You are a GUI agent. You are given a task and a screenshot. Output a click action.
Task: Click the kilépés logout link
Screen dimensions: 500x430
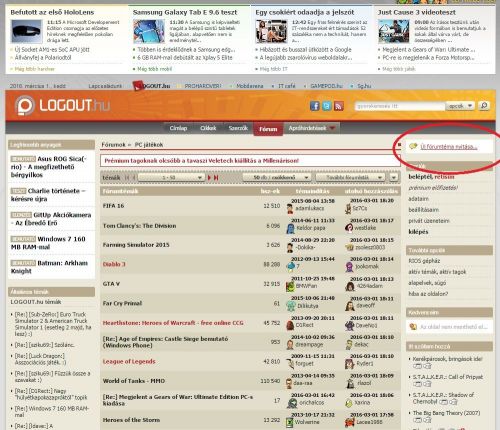click(418, 232)
